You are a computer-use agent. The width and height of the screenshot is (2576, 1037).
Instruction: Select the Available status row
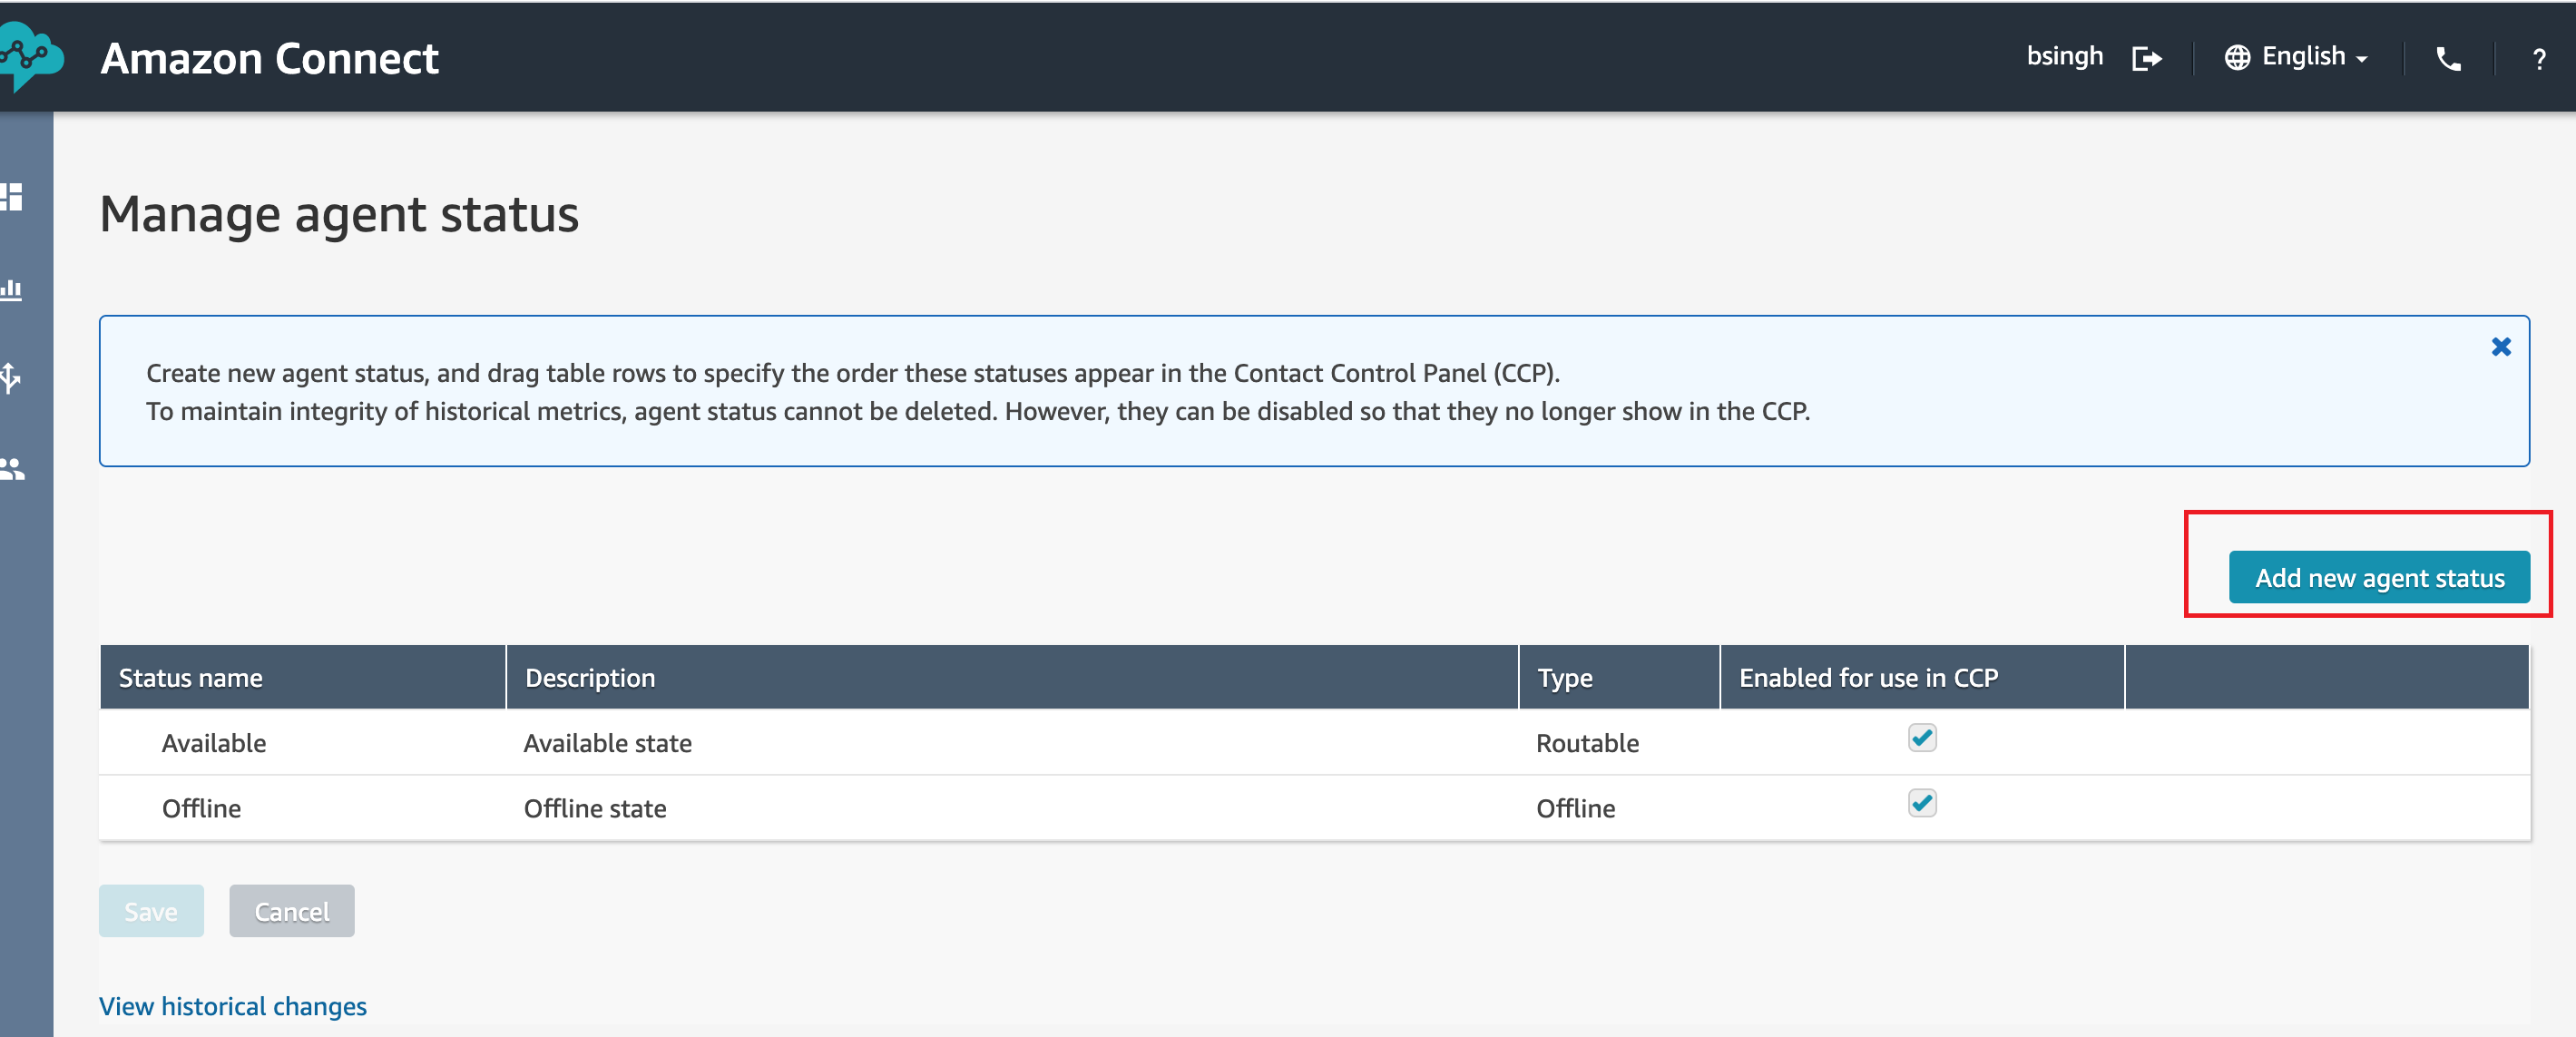pos(1314,742)
